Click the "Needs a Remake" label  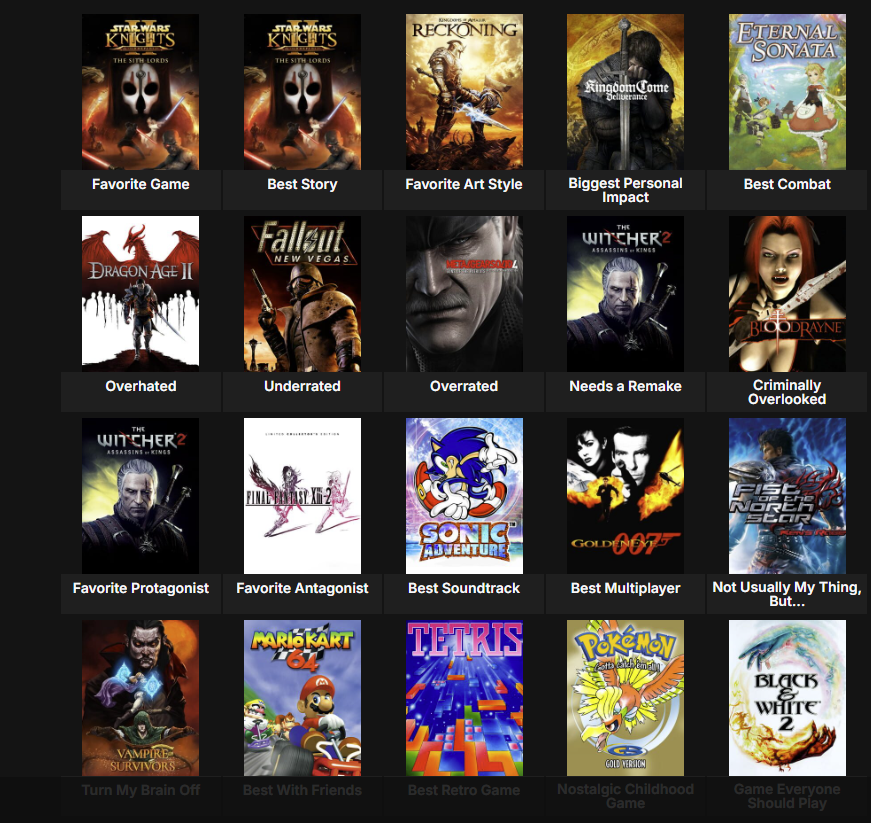pyautogui.click(x=625, y=387)
